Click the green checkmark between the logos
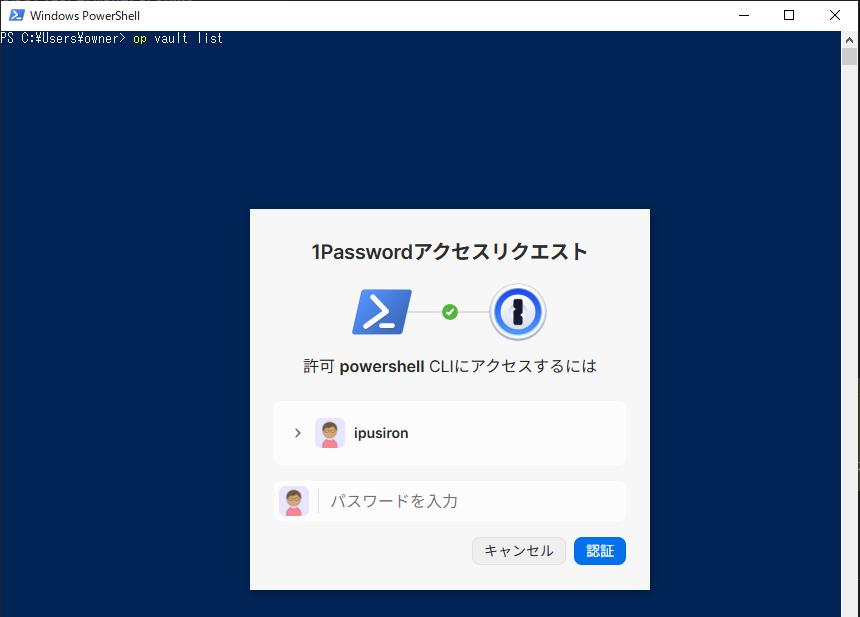Screen dimensions: 860x617 pyautogui.click(x=450, y=312)
